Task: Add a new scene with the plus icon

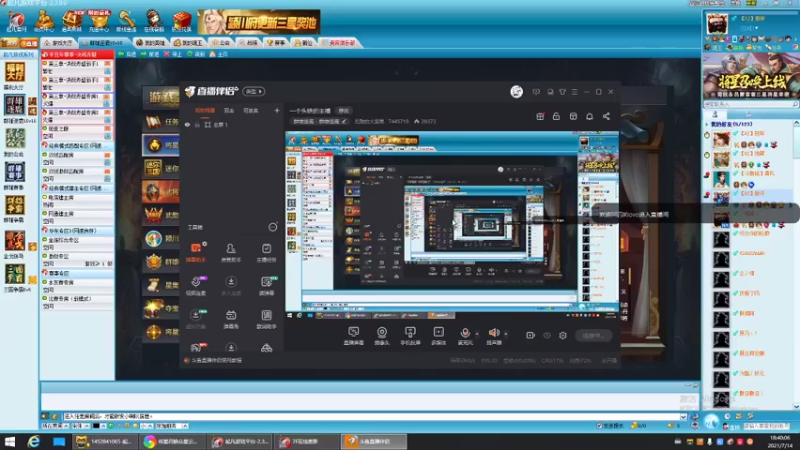Action: [x=277, y=110]
